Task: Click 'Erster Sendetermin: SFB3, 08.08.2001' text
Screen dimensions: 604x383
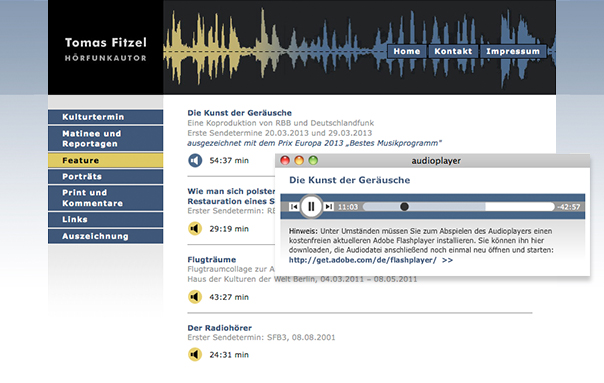Action: tap(261, 338)
